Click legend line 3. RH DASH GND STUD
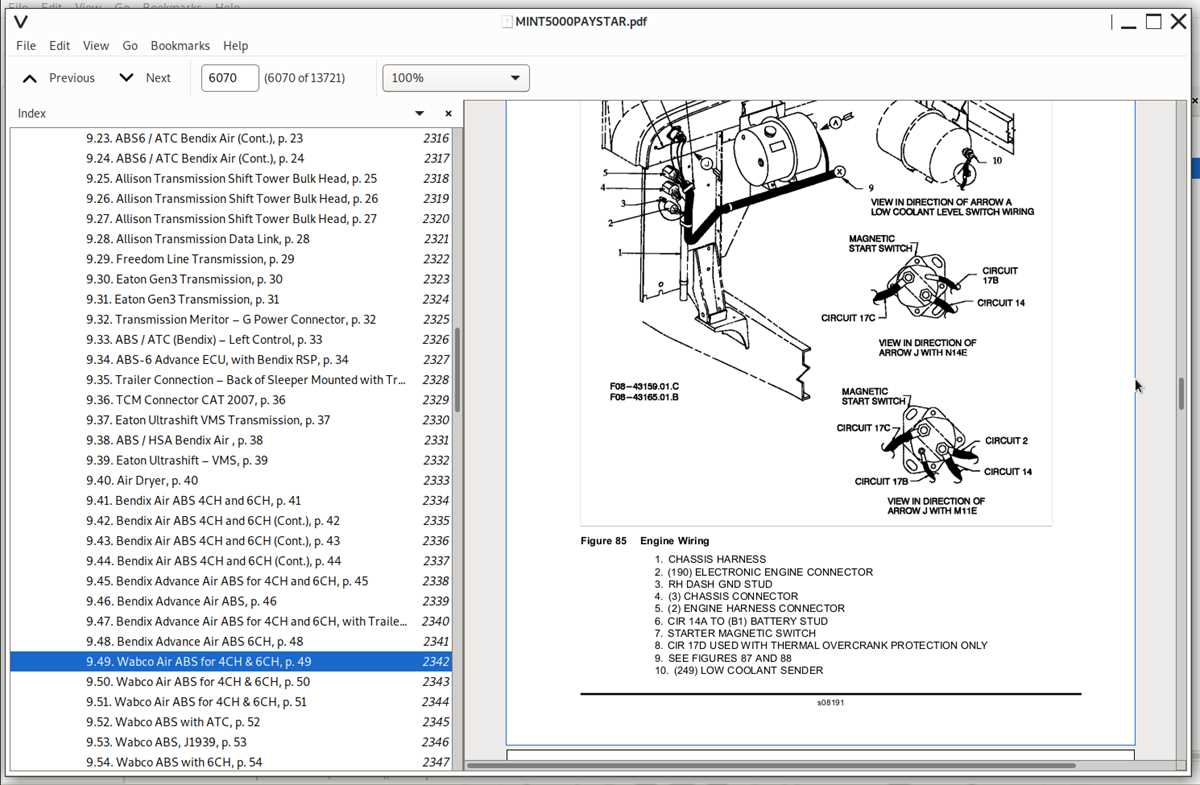This screenshot has height=785, width=1200. tap(713, 584)
